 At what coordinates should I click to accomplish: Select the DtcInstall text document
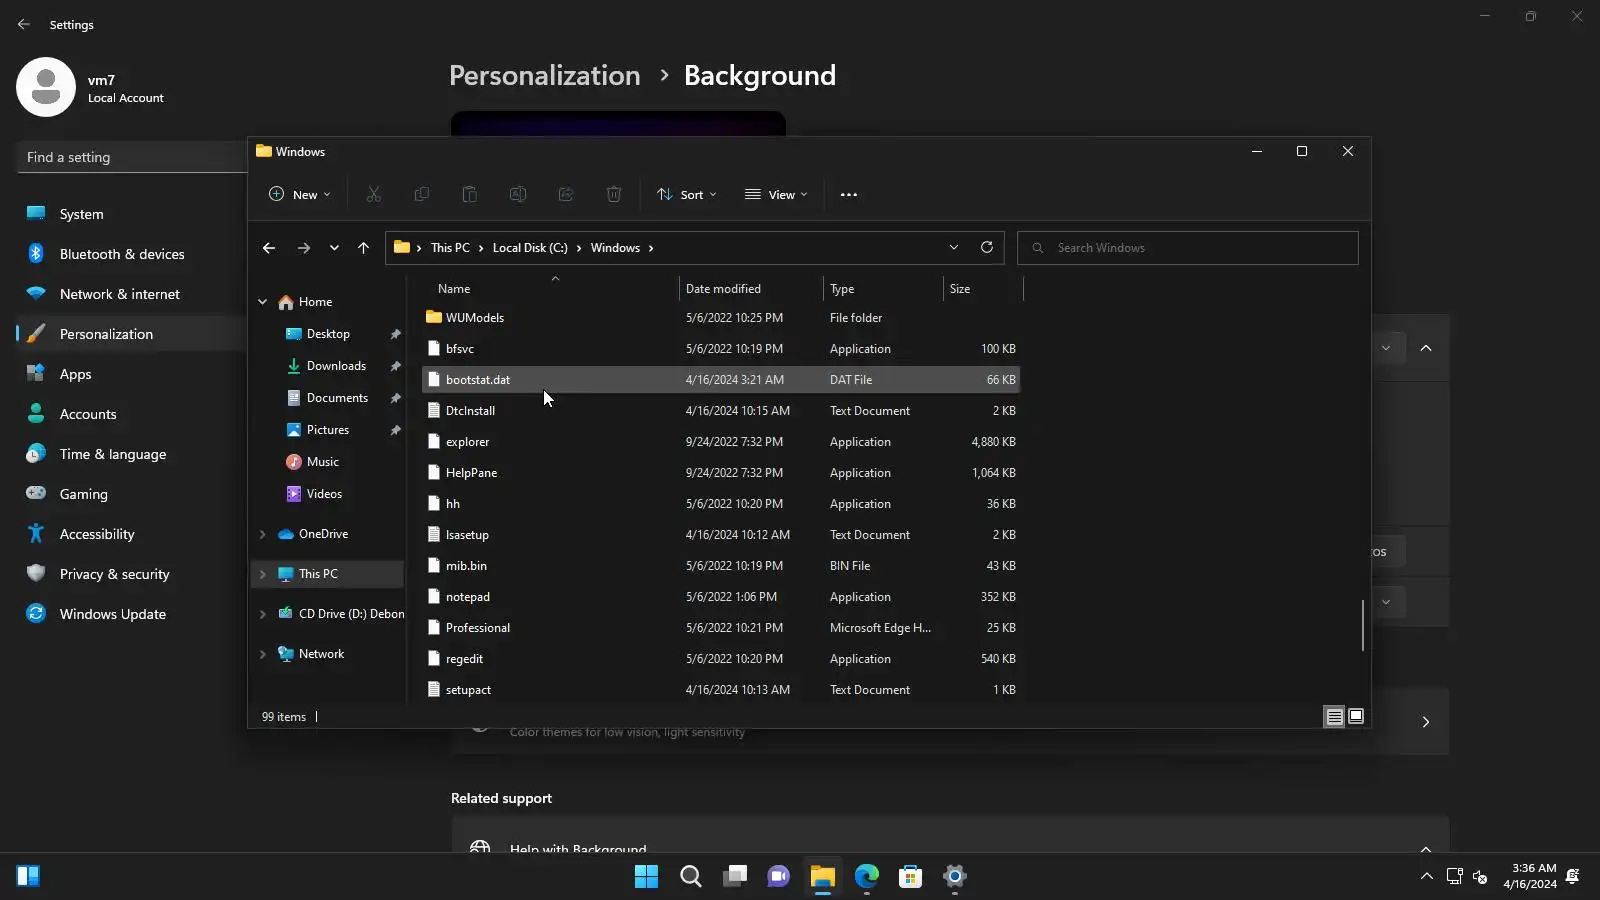point(721,411)
